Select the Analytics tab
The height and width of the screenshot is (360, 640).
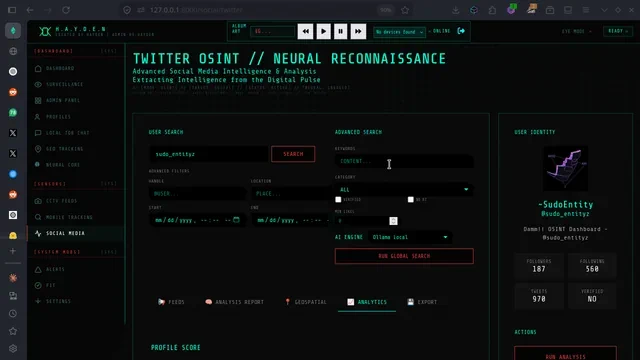tap(367, 302)
